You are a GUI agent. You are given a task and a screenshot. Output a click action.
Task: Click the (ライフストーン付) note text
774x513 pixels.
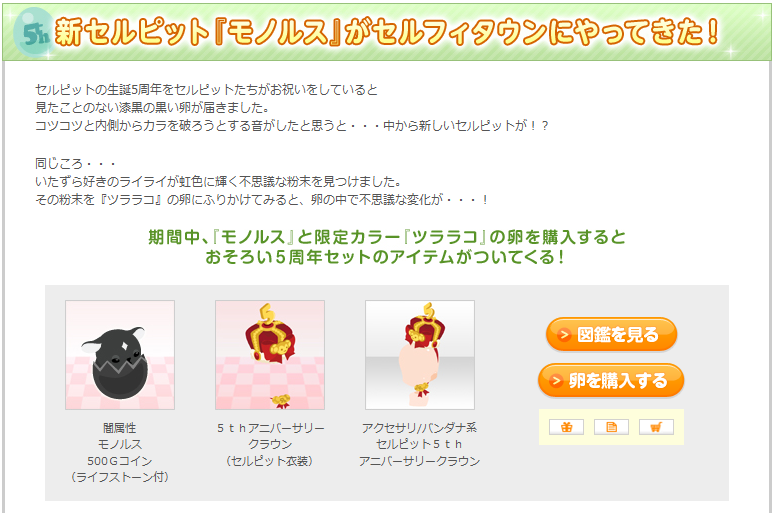click(x=120, y=477)
